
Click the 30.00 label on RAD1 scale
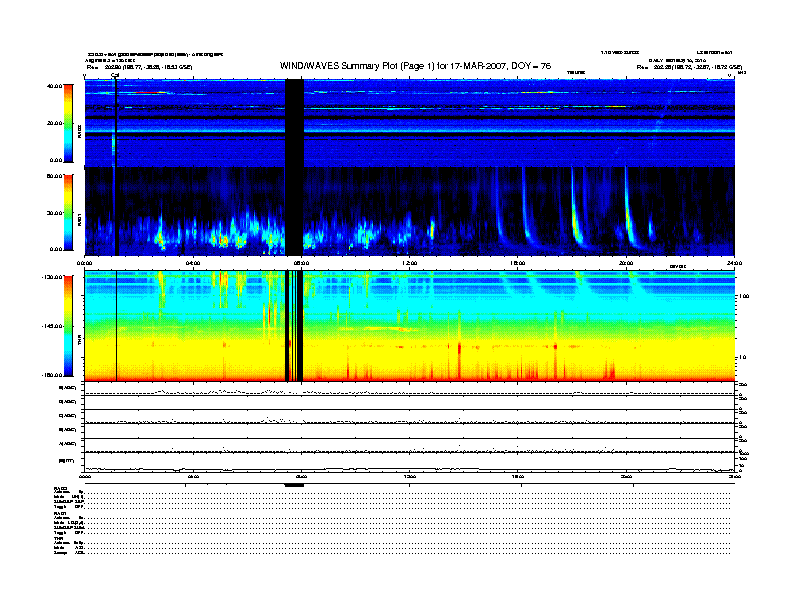(x=54, y=213)
